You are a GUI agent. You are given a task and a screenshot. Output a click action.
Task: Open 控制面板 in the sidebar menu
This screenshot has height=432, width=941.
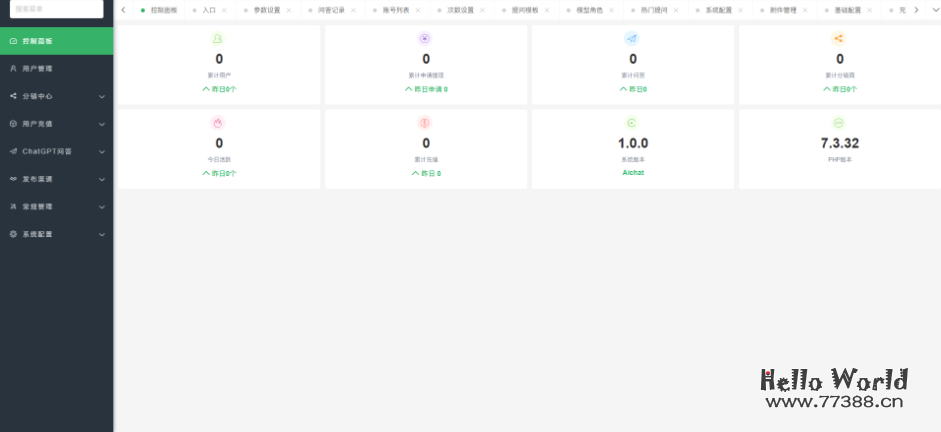point(56,41)
